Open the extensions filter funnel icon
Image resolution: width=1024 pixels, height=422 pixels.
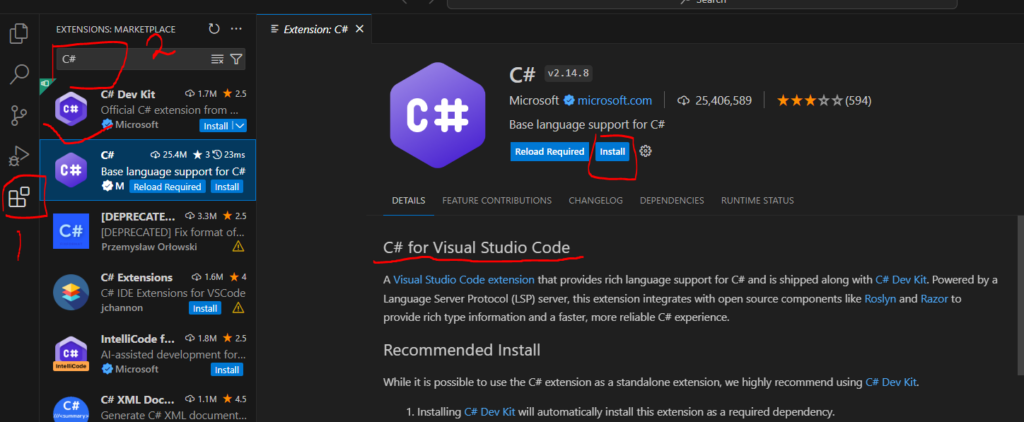click(236, 59)
